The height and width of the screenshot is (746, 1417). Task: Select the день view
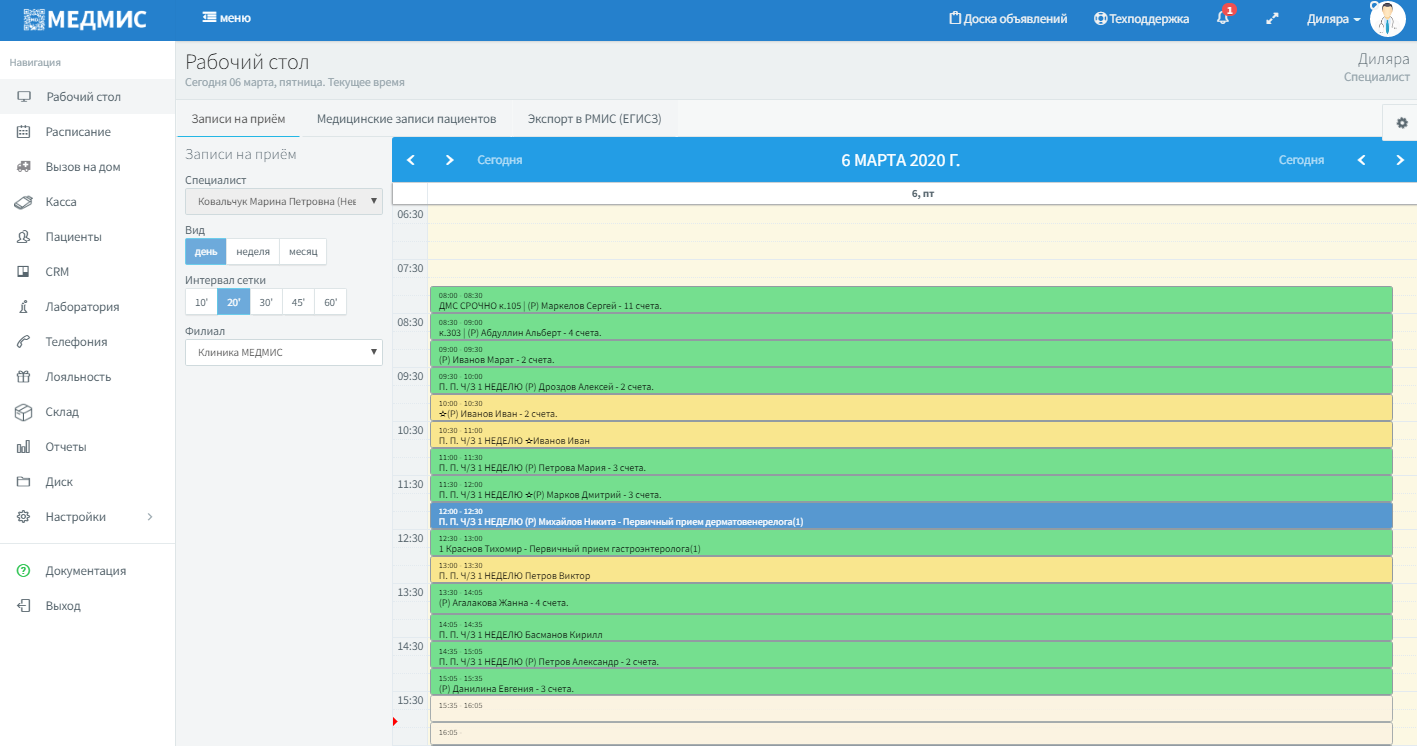click(206, 251)
